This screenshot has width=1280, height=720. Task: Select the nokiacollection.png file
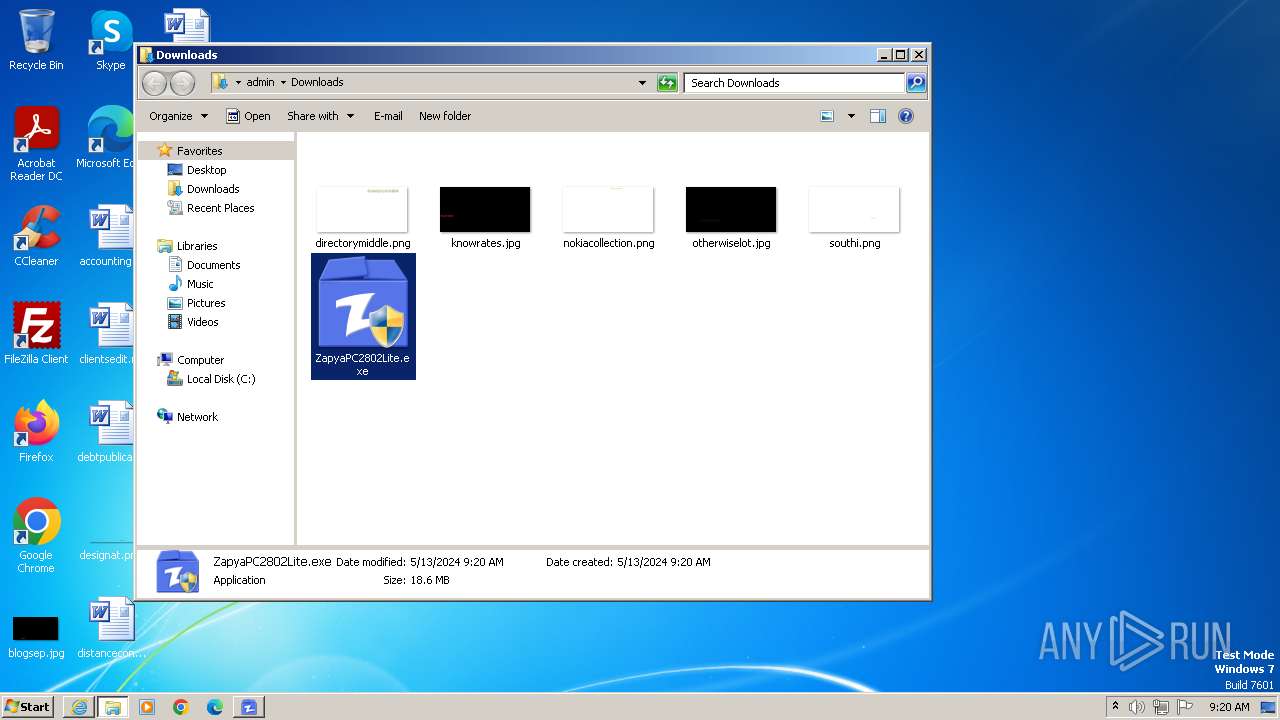pos(608,217)
